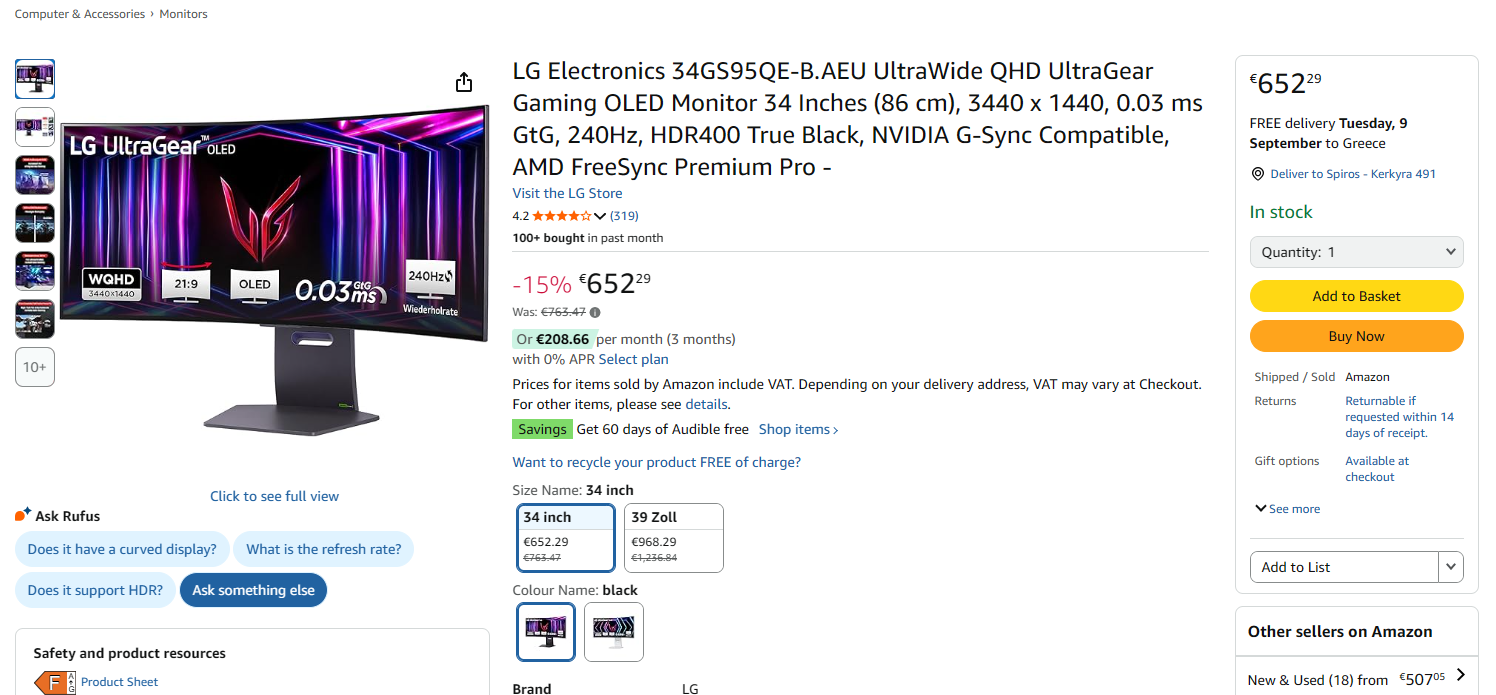Click the info icon beside Was price
The width and height of the screenshot is (1496, 695).
click(595, 312)
